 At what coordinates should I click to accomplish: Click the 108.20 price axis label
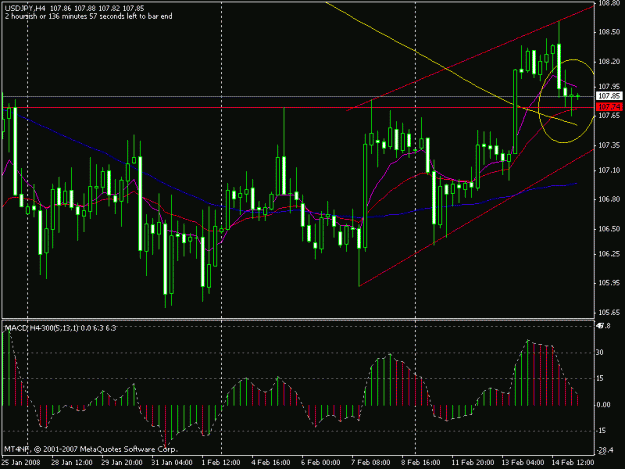click(x=609, y=62)
